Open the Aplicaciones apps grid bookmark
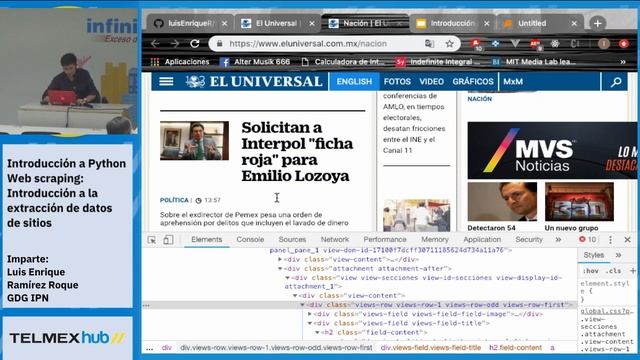Viewport: 640px width, 360px height. pos(180,62)
